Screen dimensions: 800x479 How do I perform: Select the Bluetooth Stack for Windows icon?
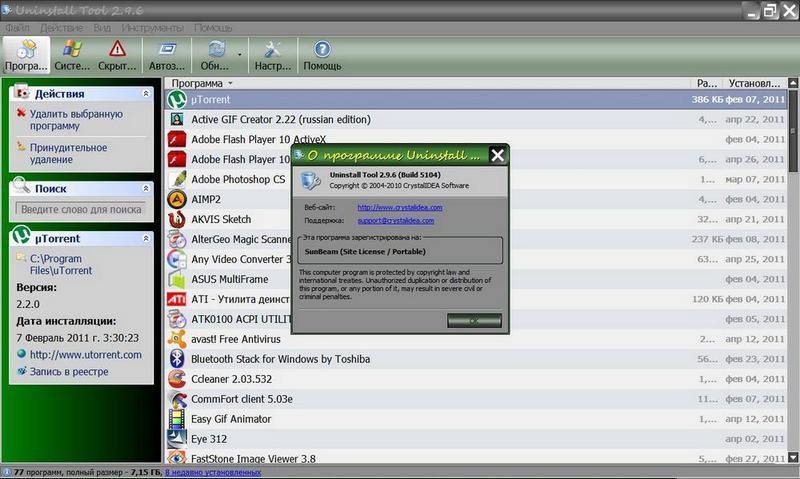[177, 359]
